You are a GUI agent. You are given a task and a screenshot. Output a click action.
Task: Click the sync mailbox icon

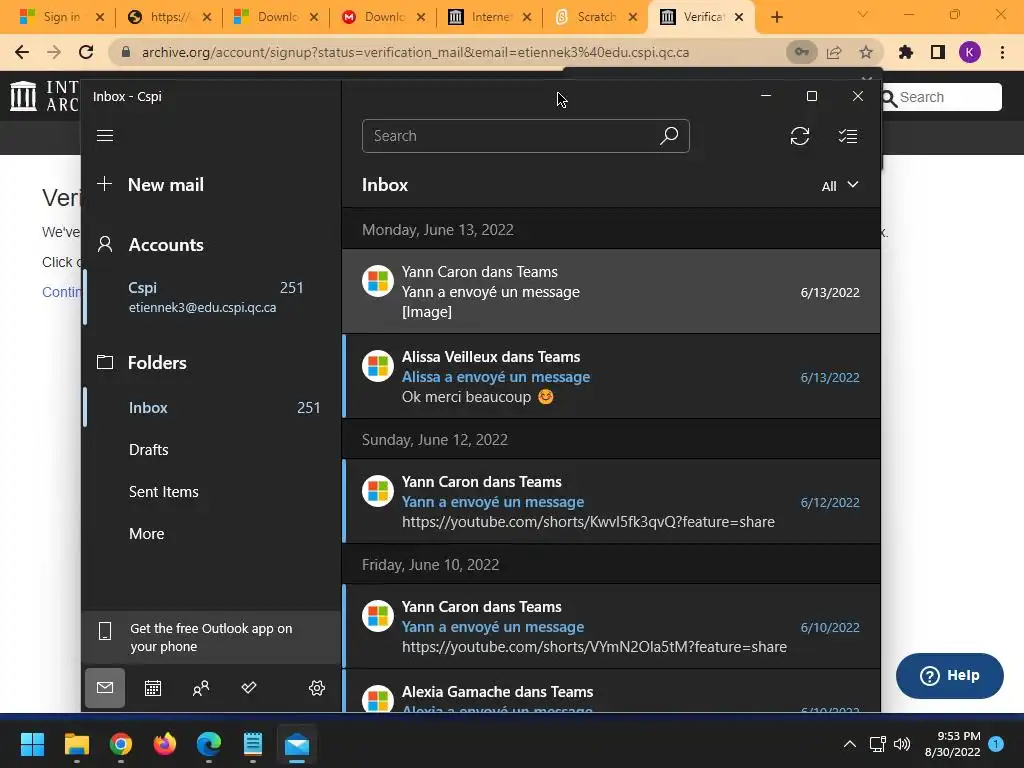[799, 136]
